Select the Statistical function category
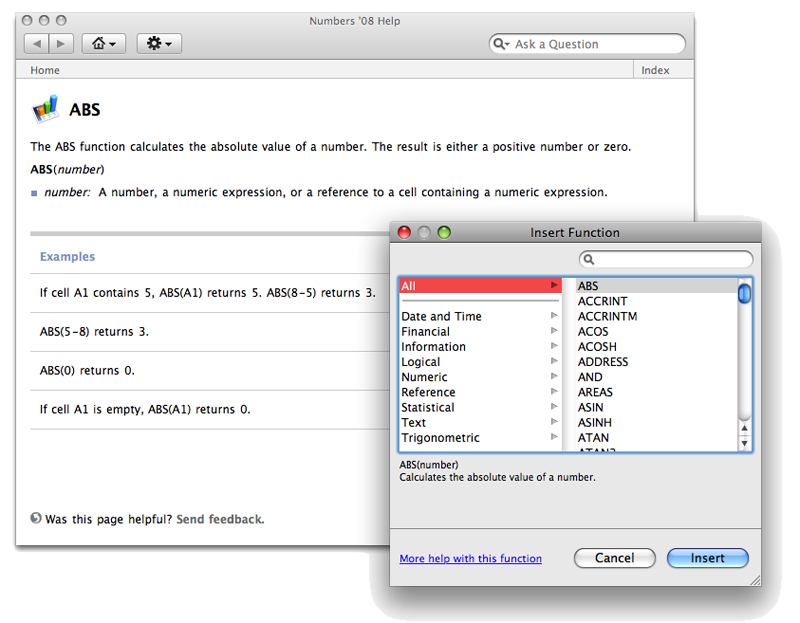 480,408
